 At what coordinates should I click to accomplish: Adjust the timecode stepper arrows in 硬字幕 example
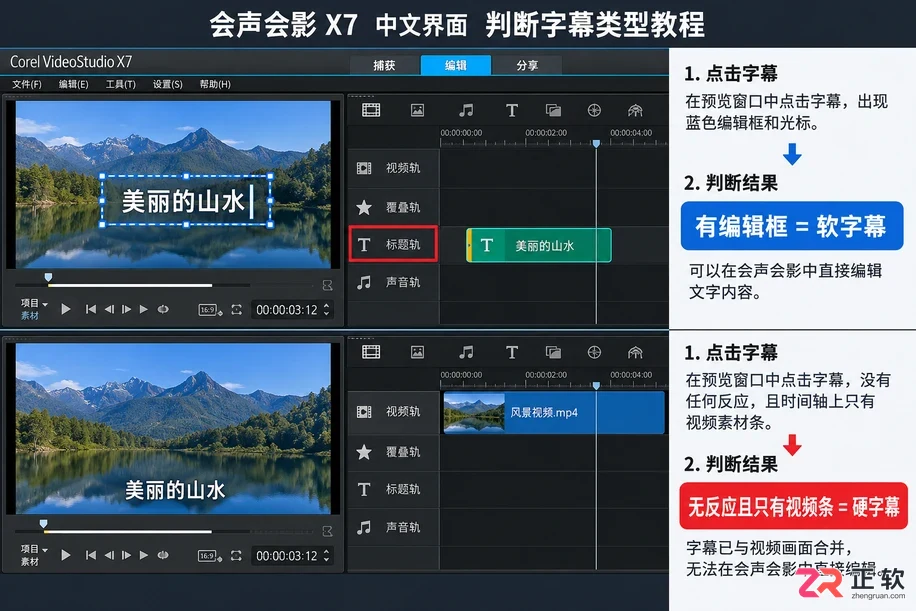(327, 556)
